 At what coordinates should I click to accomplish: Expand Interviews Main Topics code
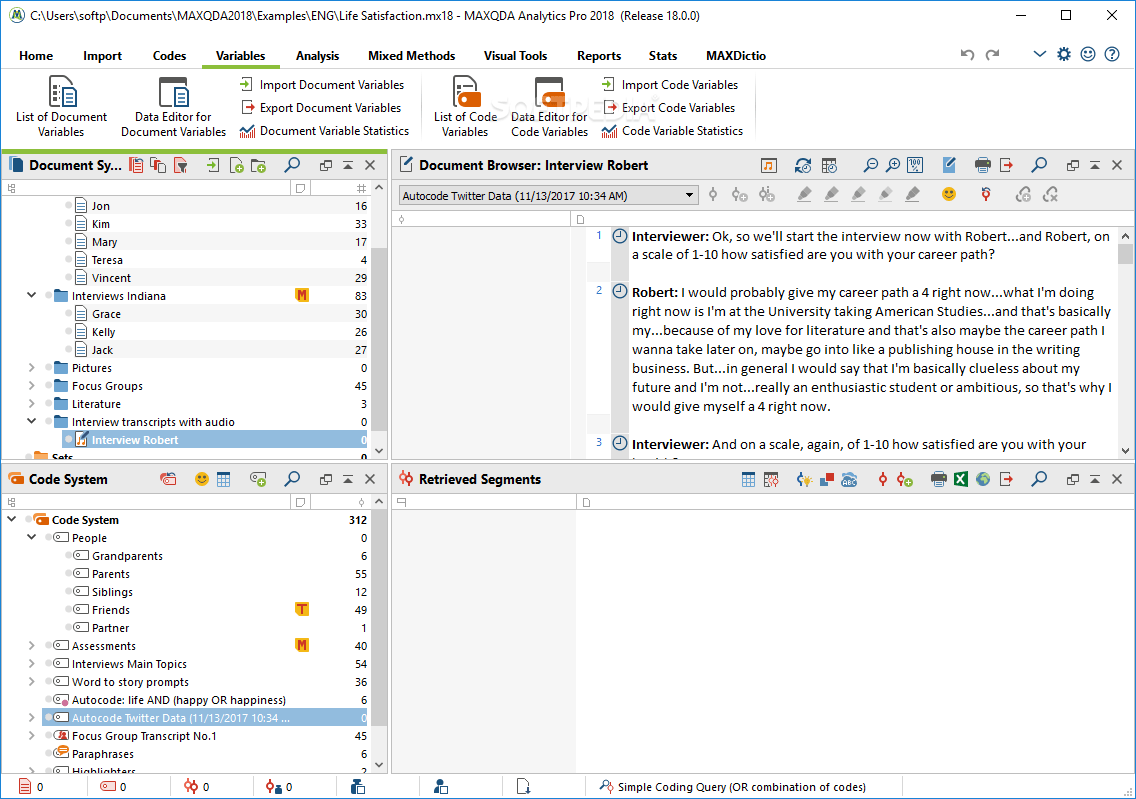click(x=31, y=664)
